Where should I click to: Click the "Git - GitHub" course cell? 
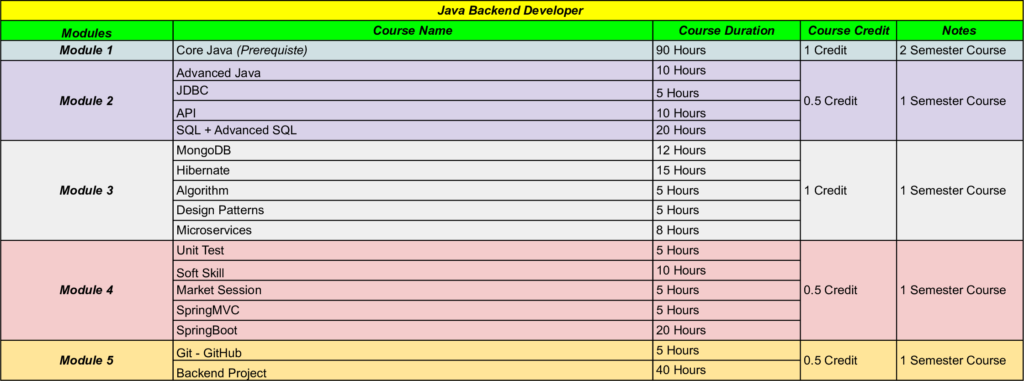pos(413,350)
